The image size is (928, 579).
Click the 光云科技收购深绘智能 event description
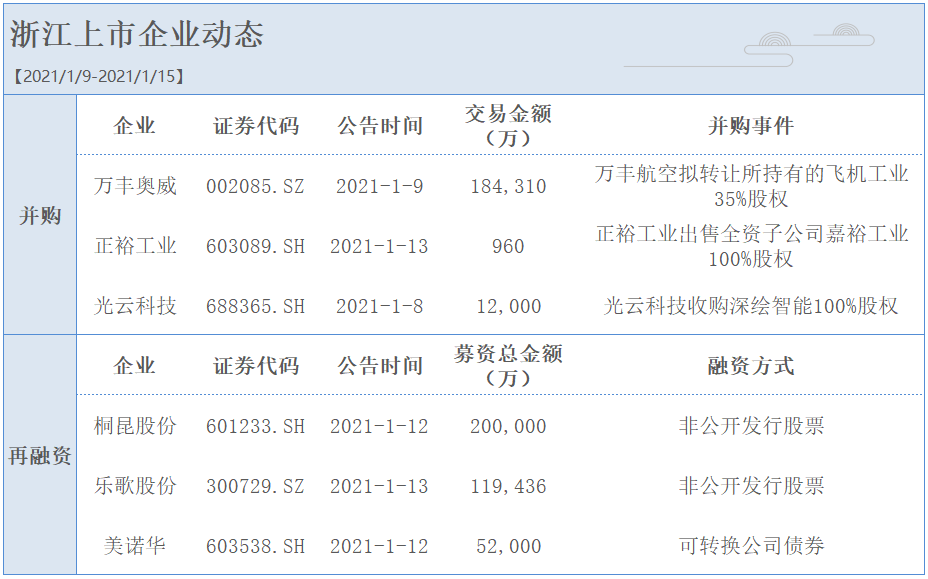pyautogui.click(x=751, y=306)
